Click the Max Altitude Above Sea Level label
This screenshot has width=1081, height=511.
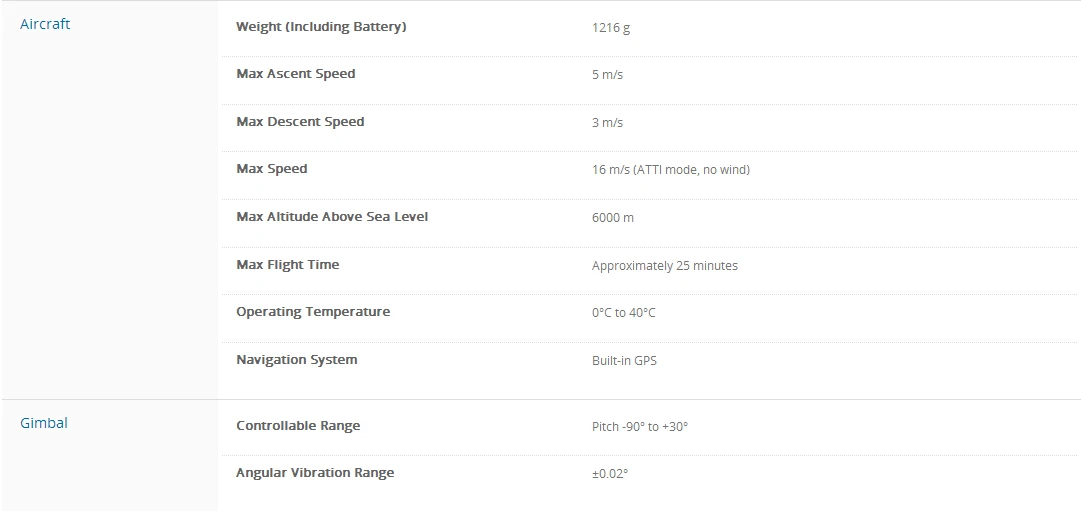click(332, 217)
